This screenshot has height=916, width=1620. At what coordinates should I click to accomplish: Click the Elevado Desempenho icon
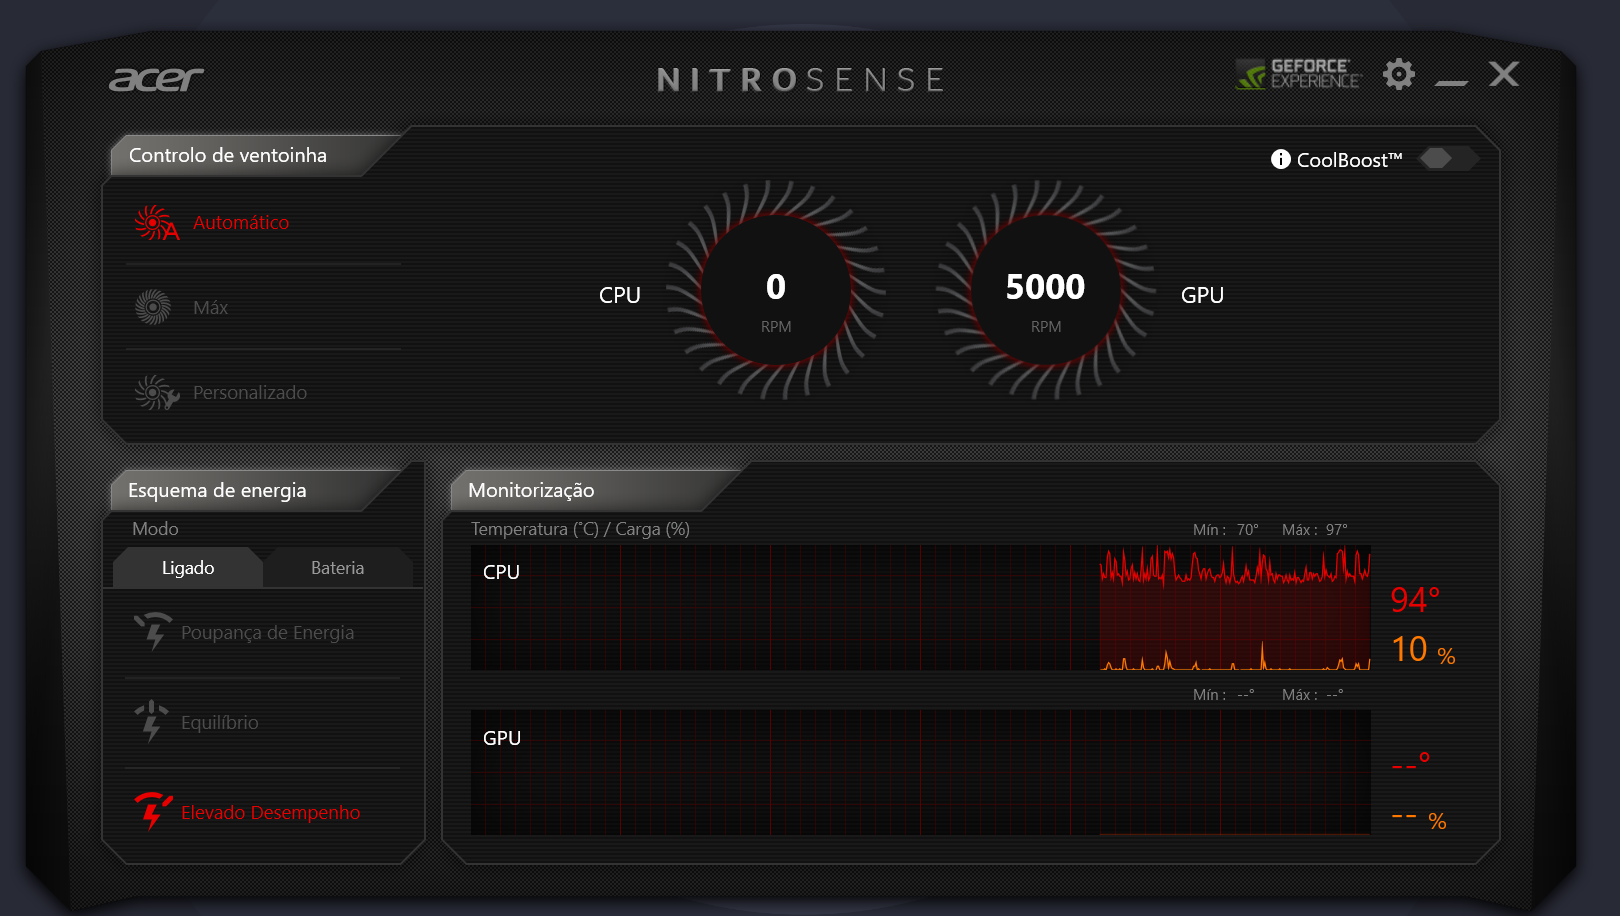153,811
